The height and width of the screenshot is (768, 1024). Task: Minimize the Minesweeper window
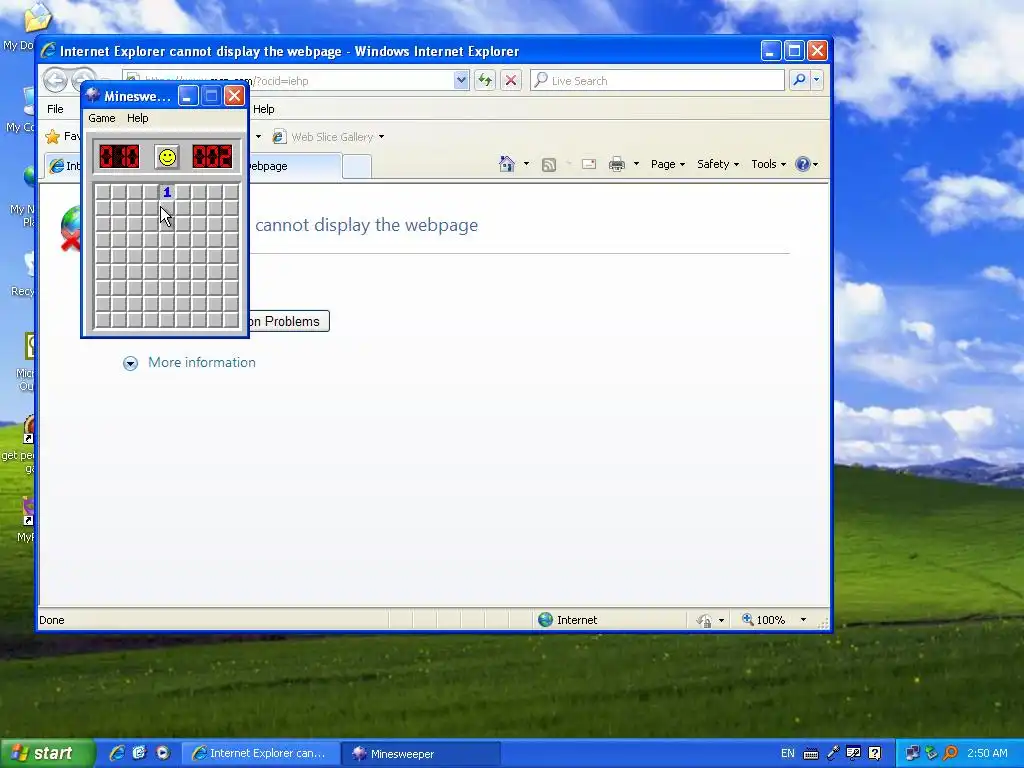[x=188, y=96]
